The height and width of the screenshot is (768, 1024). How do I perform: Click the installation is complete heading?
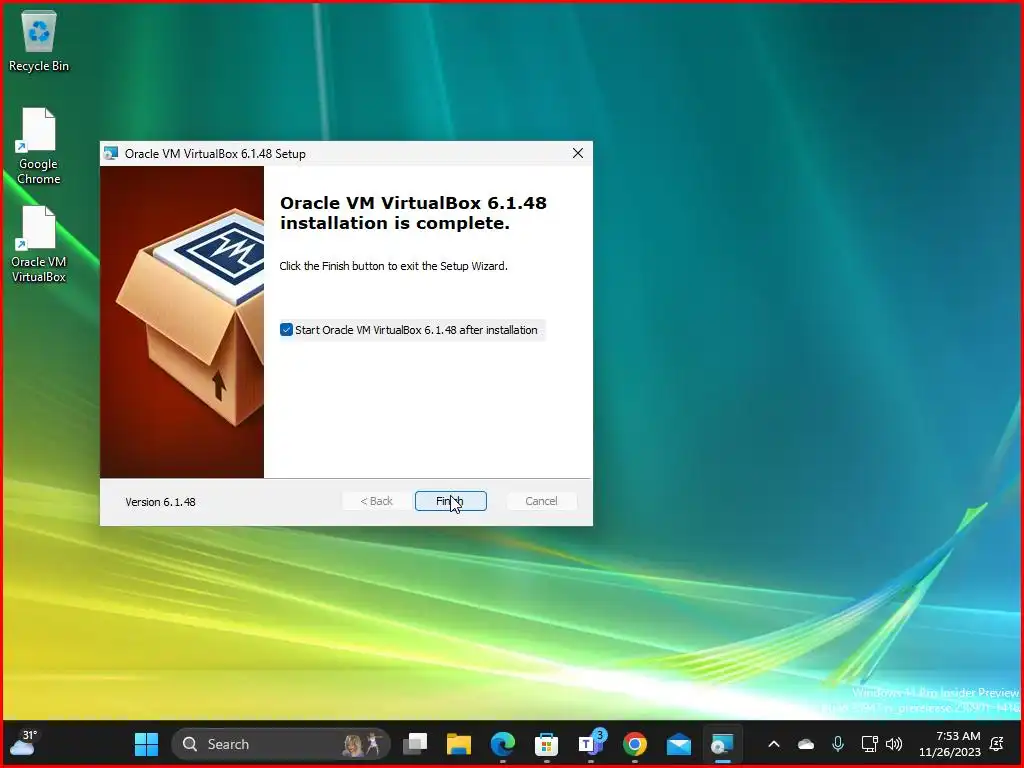click(413, 213)
